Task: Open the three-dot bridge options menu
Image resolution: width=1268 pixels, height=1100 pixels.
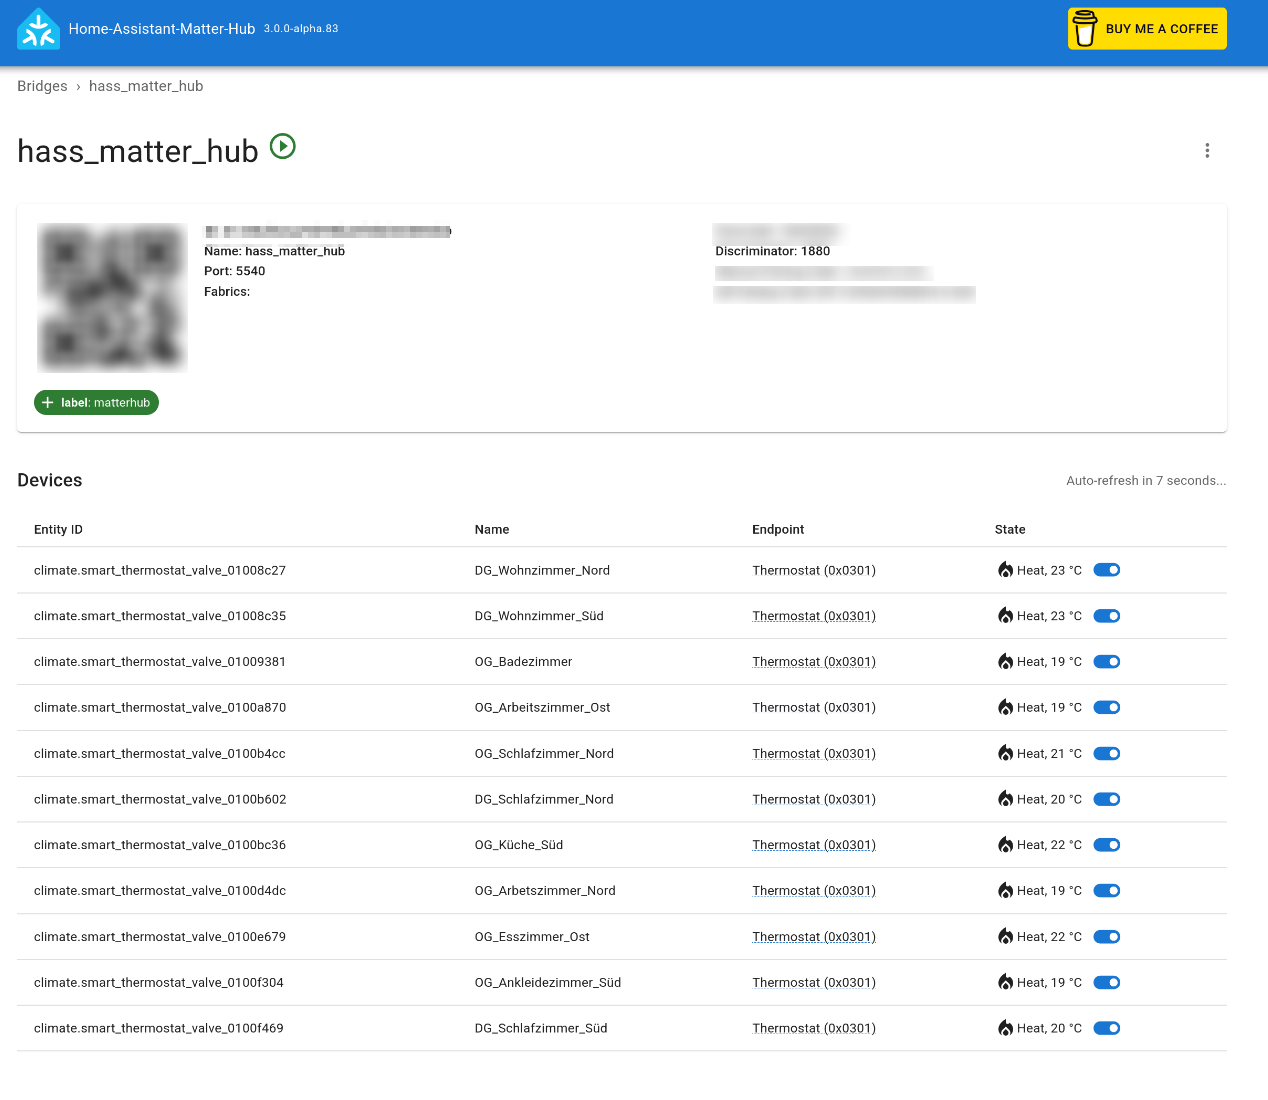Action: click(x=1207, y=151)
